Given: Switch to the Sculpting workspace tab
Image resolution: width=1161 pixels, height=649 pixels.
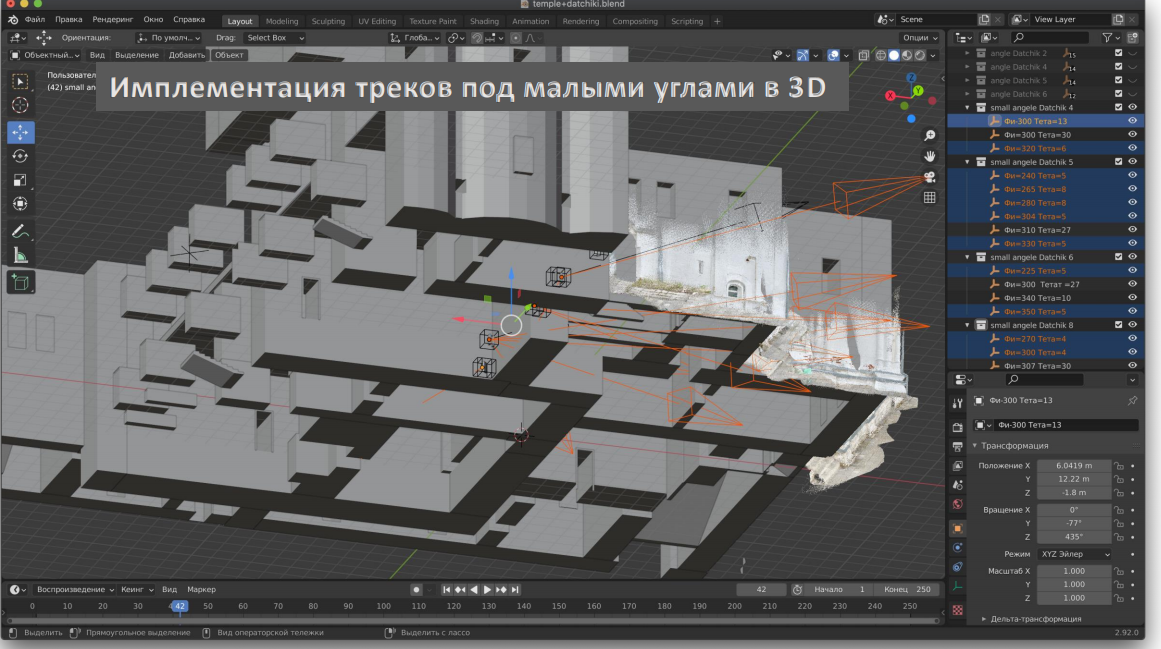Looking at the screenshot, I should (327, 21).
